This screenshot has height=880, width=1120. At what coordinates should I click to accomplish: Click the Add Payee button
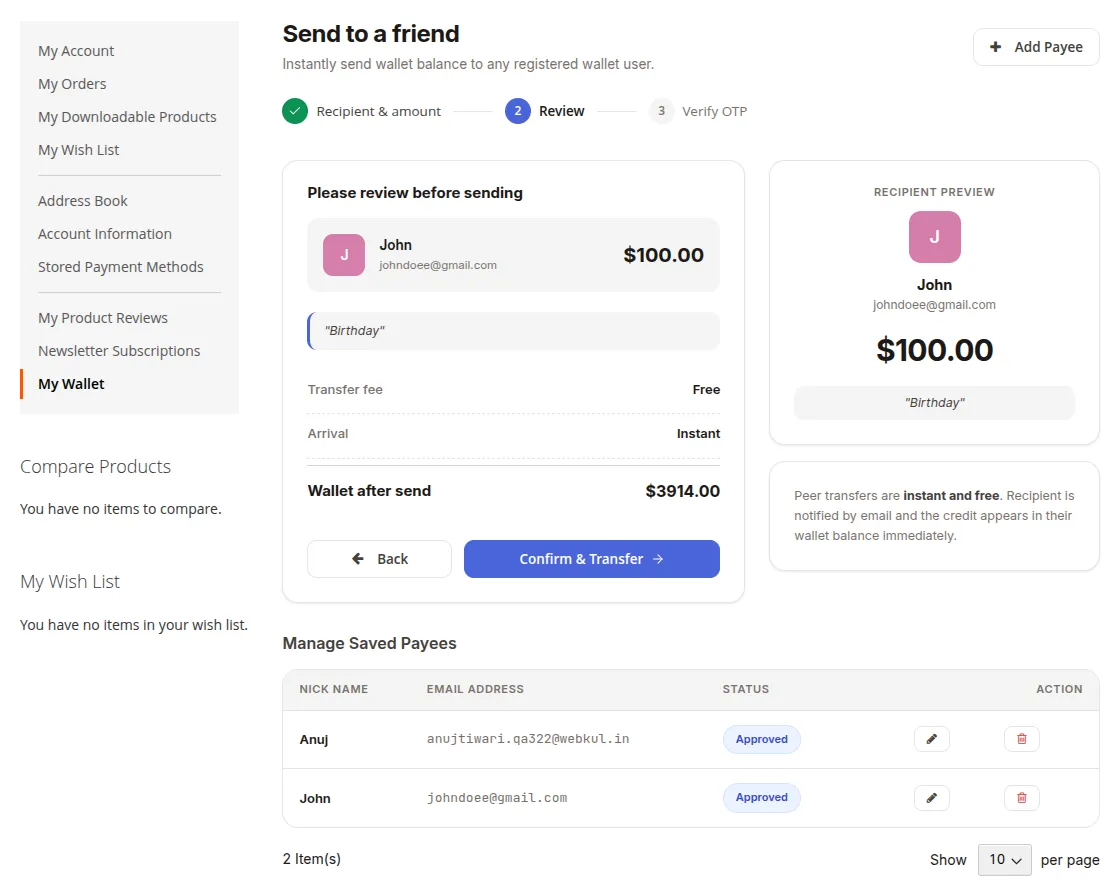(1036, 47)
